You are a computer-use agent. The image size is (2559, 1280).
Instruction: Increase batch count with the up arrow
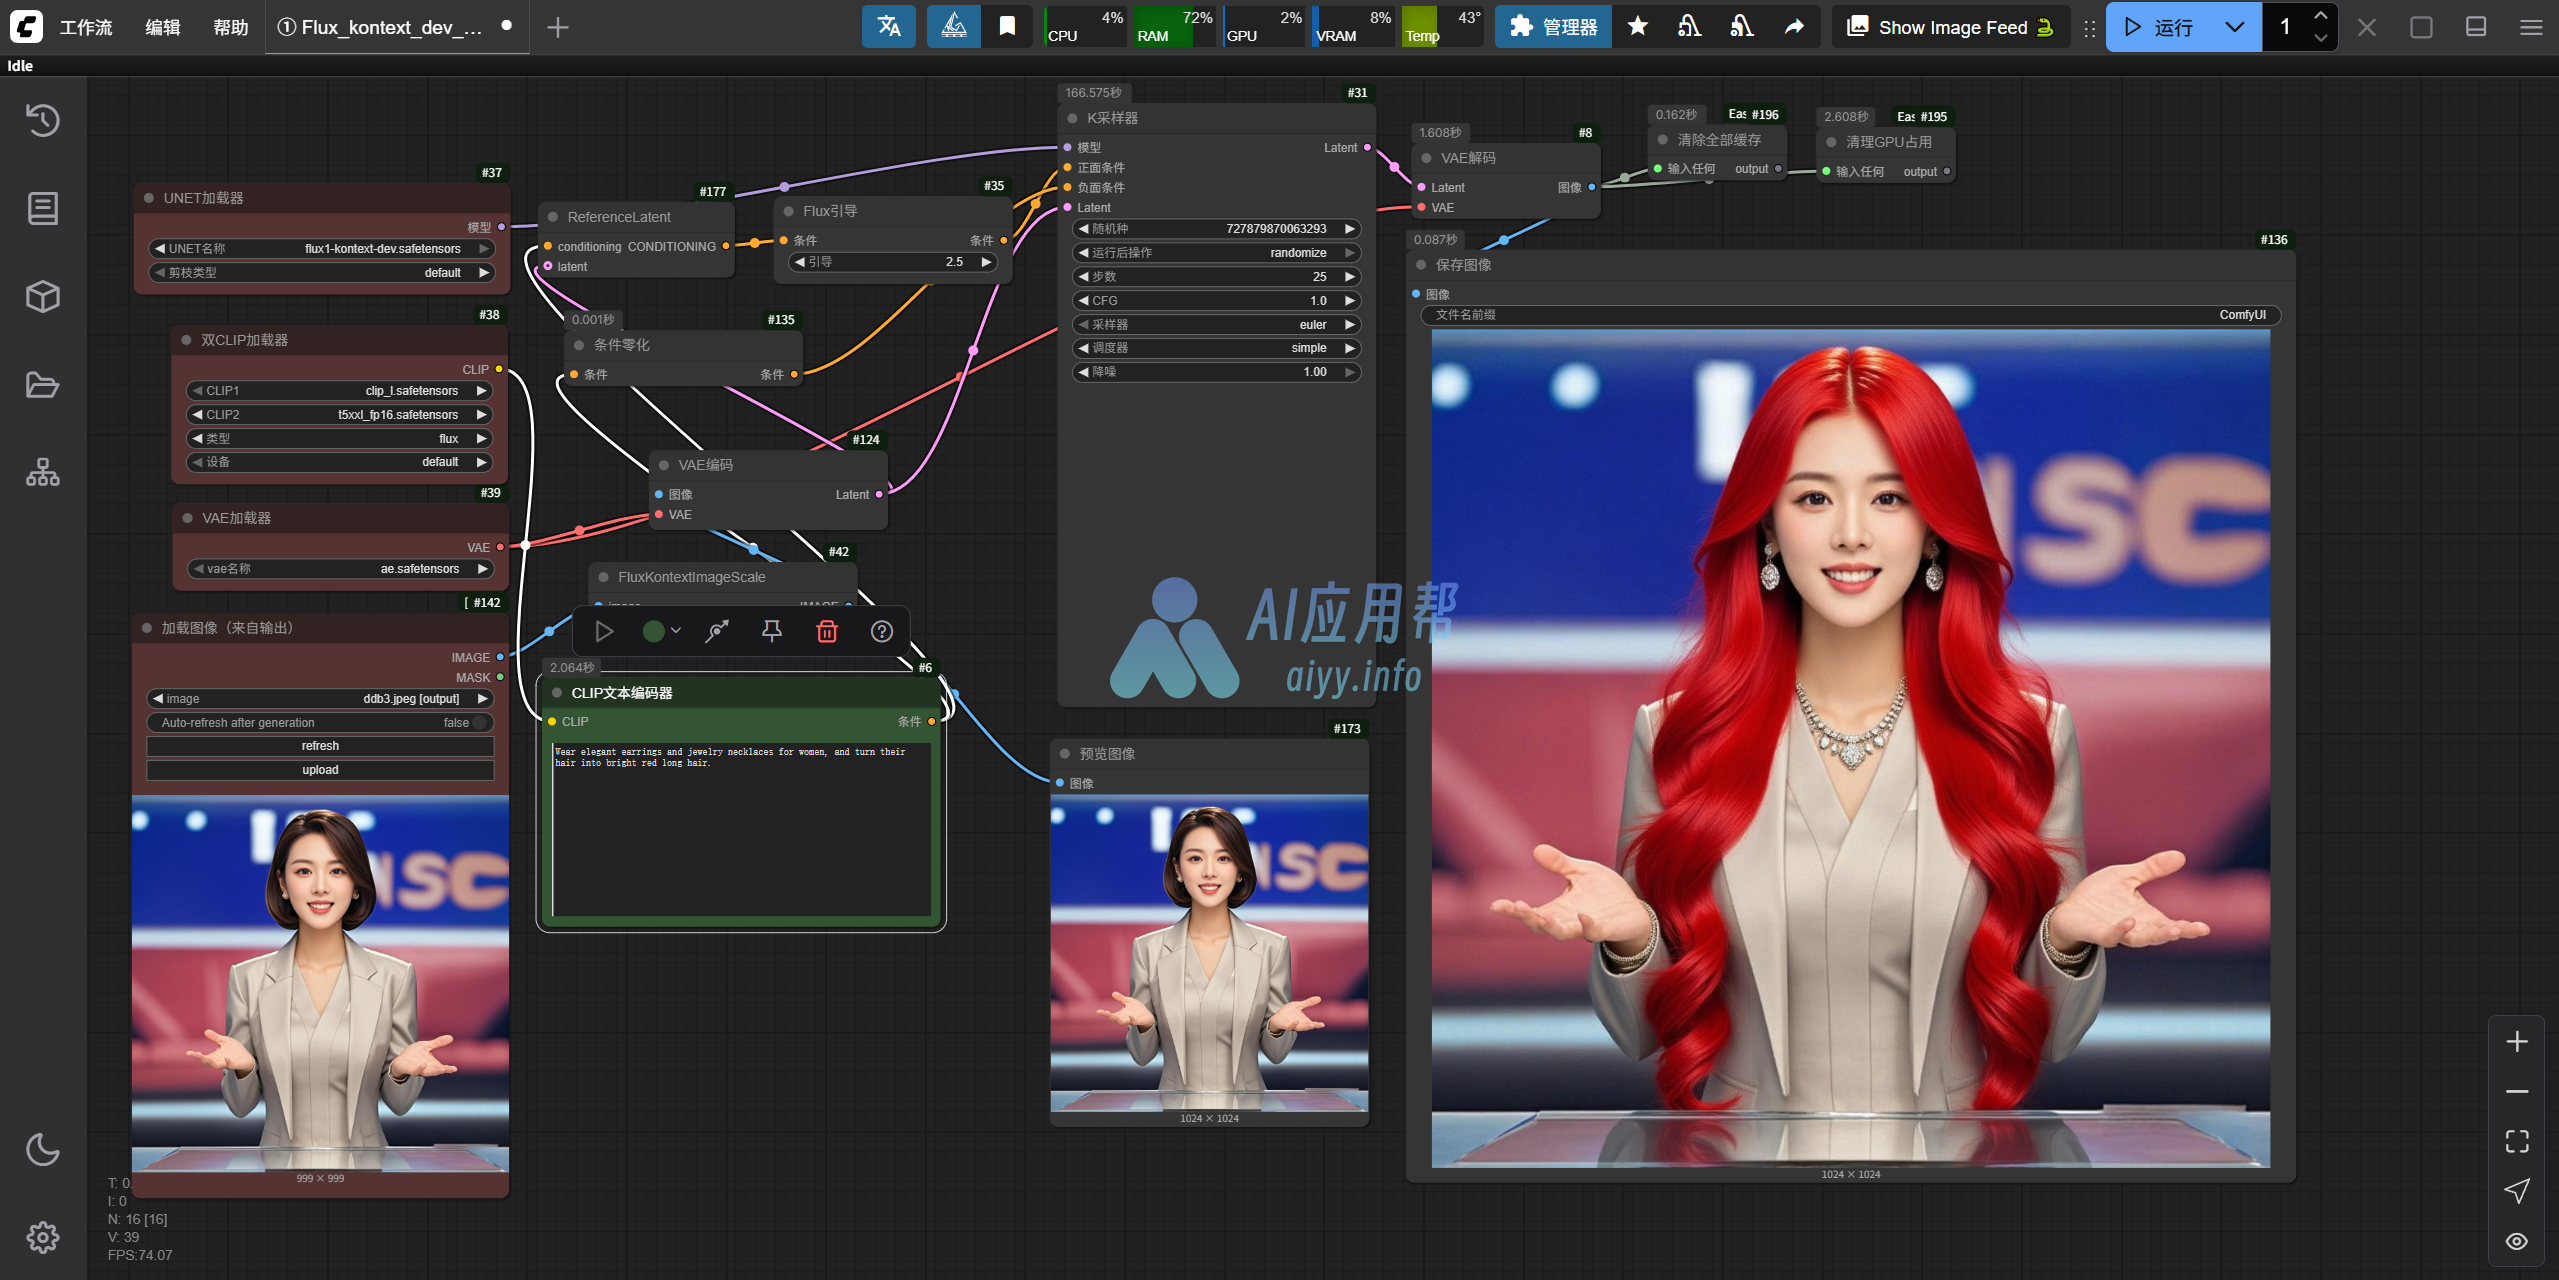(x=2320, y=16)
